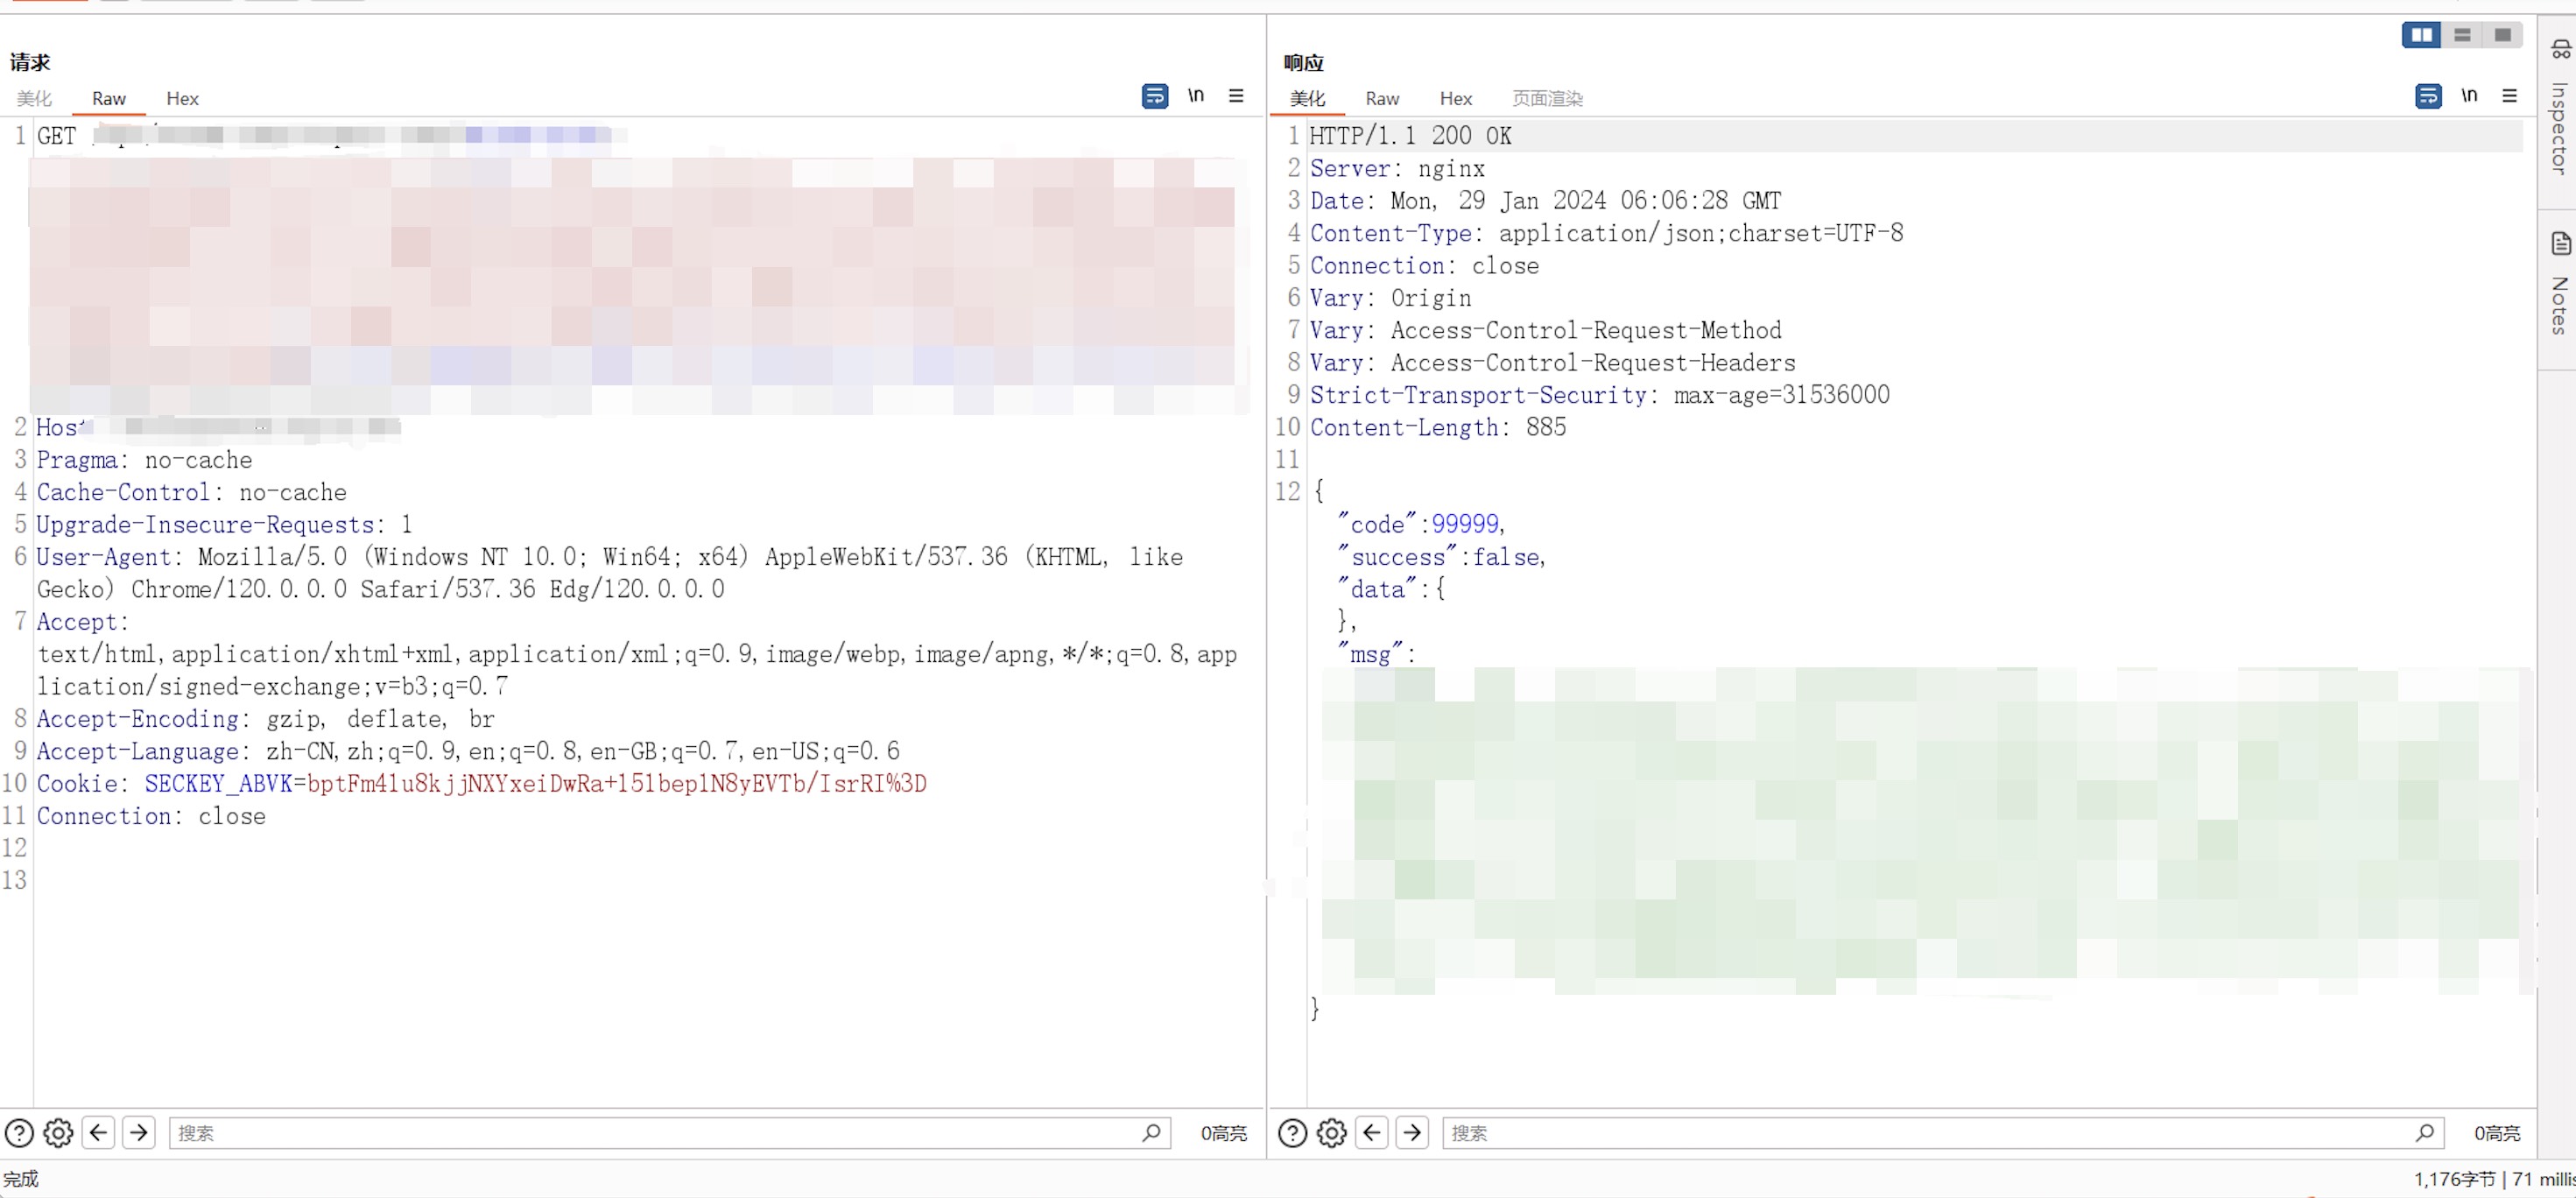The image size is (2576, 1198).
Task: Toggle word wrap icon in request panel
Action: [x=1154, y=96]
